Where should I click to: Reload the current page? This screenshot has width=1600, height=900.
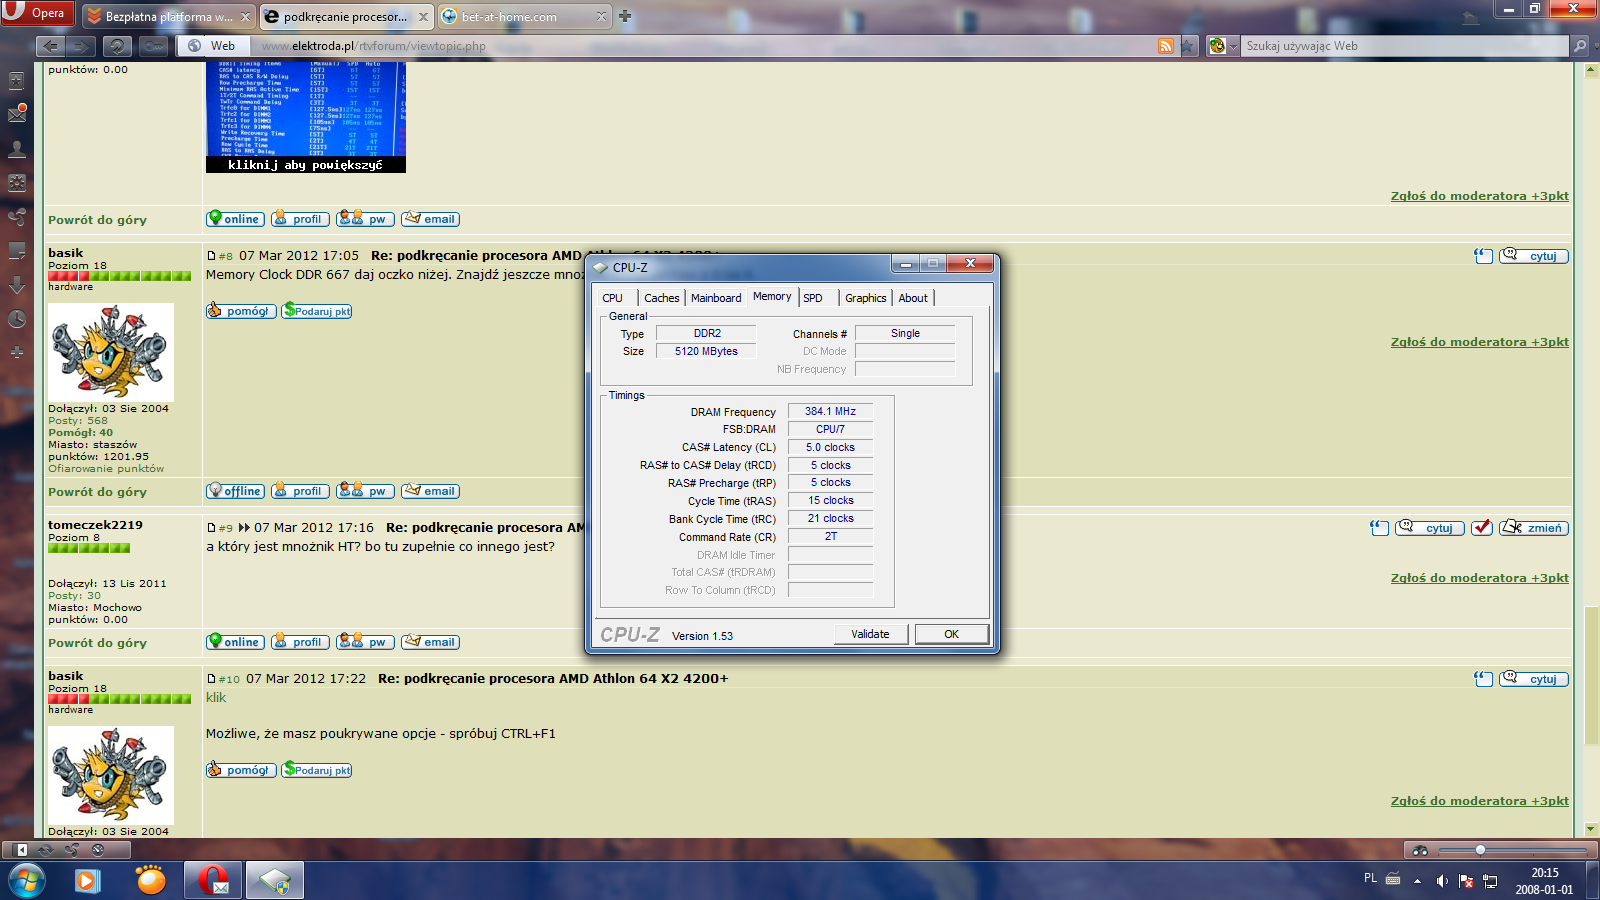pyautogui.click(x=117, y=46)
